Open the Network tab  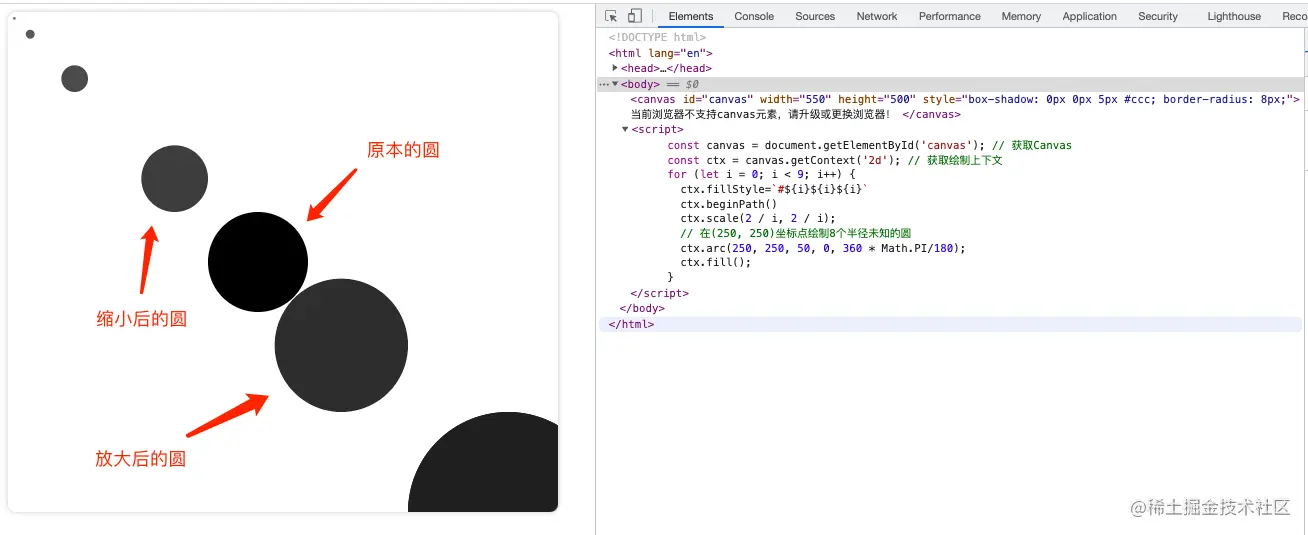pos(877,16)
